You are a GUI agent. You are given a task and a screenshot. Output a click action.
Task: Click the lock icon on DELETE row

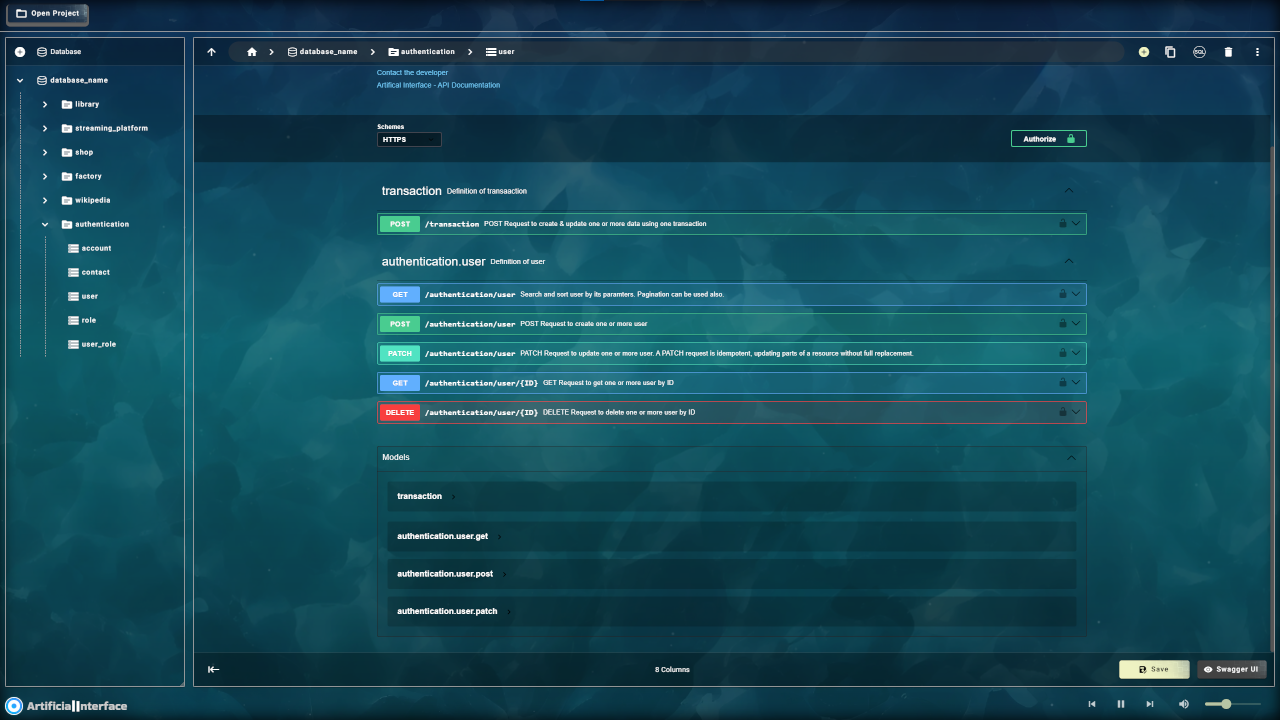coord(1062,412)
